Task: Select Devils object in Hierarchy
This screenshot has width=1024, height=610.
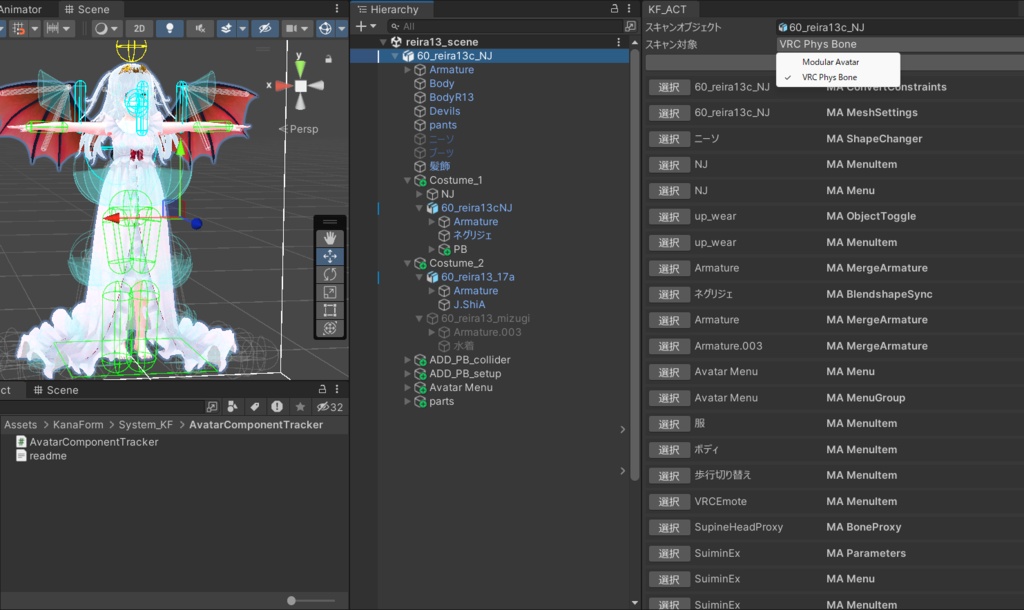Action: coord(445,111)
